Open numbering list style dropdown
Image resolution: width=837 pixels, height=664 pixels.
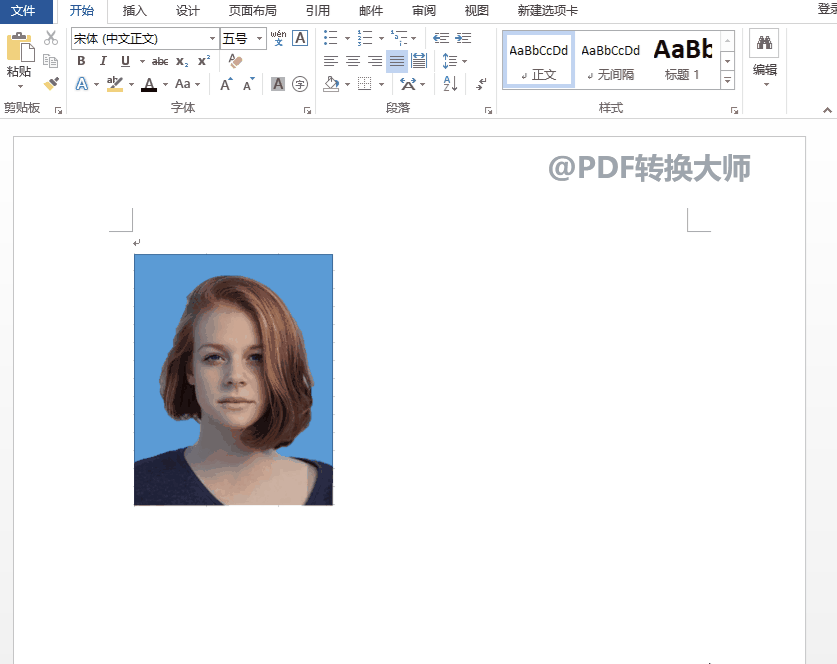pos(381,38)
